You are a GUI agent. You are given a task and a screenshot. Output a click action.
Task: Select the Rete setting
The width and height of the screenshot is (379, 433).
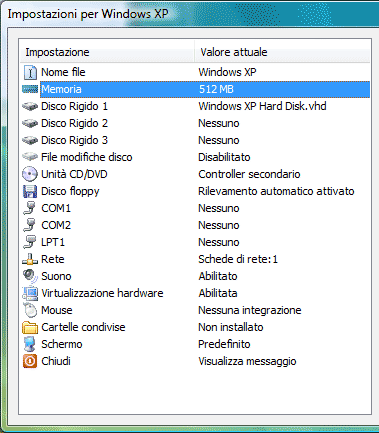pyautogui.click(x=52, y=259)
